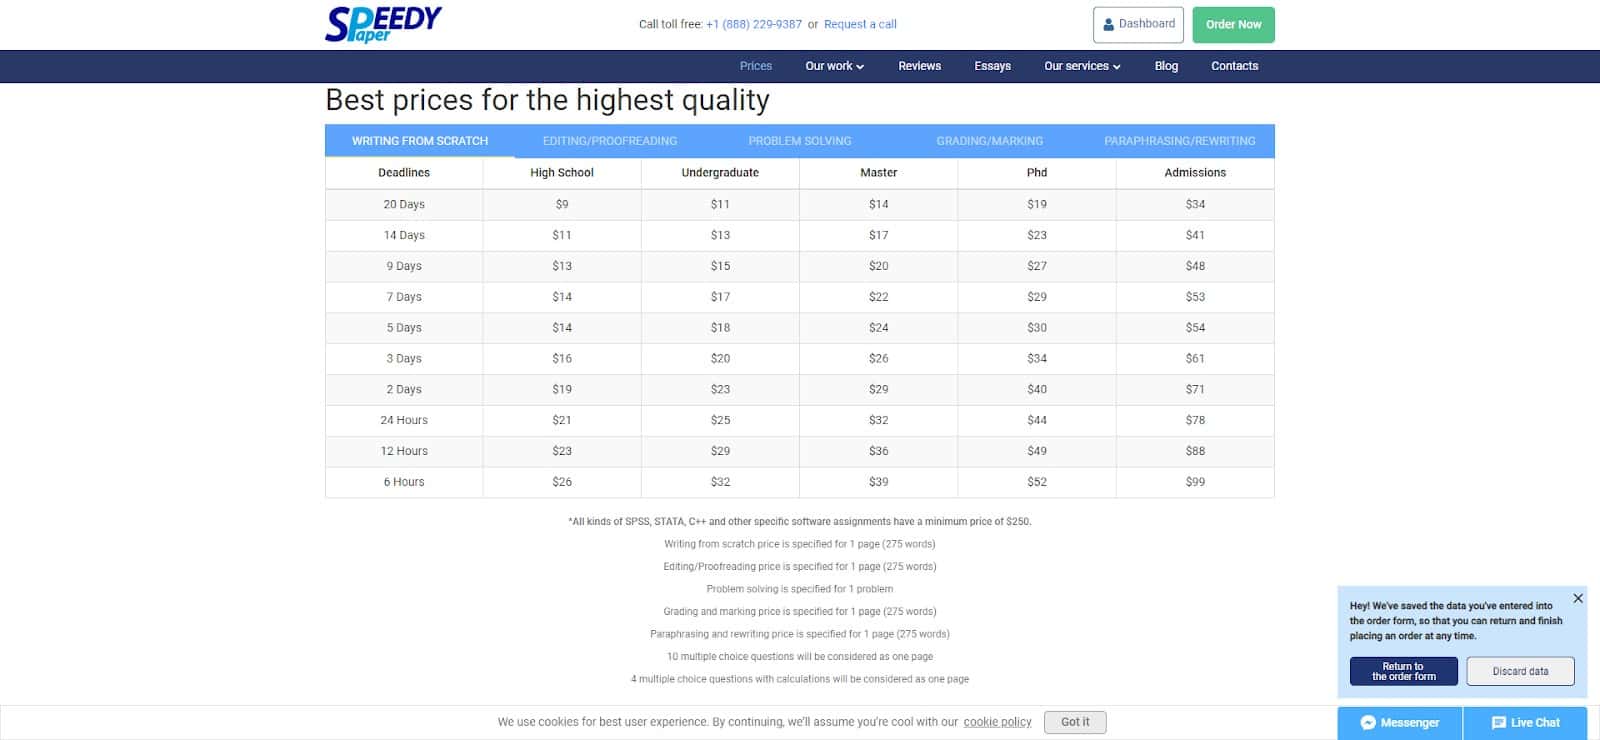Switch to the Paraphrasing/Rewriting tab
Image resolution: width=1600 pixels, height=740 pixels.
(1180, 141)
